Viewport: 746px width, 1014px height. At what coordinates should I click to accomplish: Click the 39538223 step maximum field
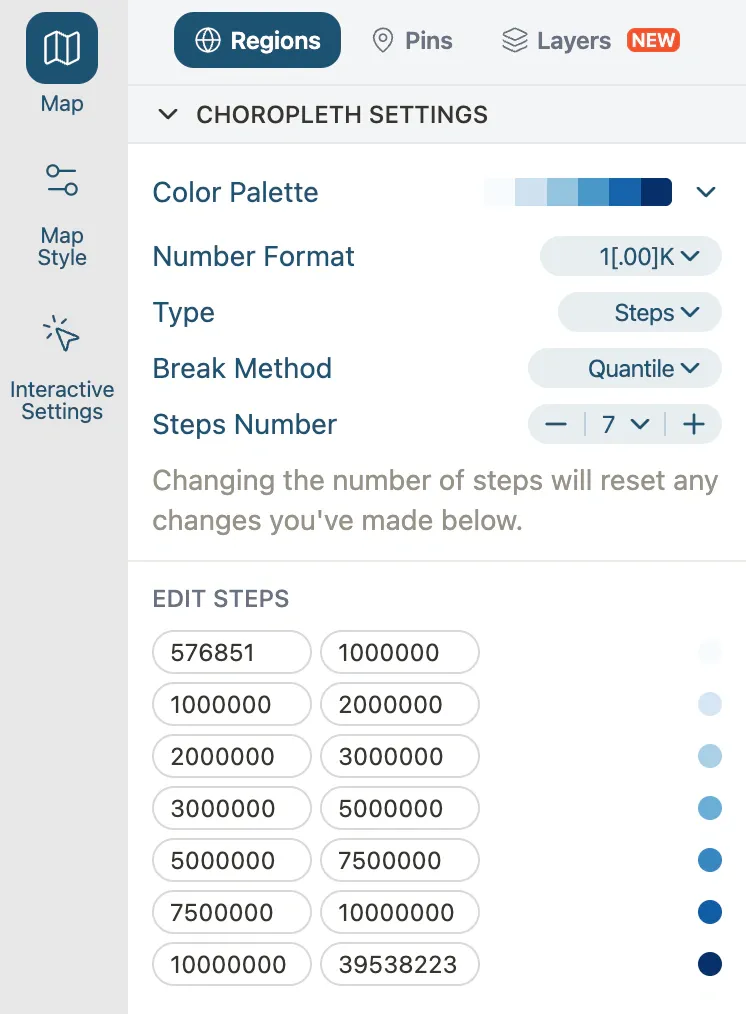coord(399,965)
